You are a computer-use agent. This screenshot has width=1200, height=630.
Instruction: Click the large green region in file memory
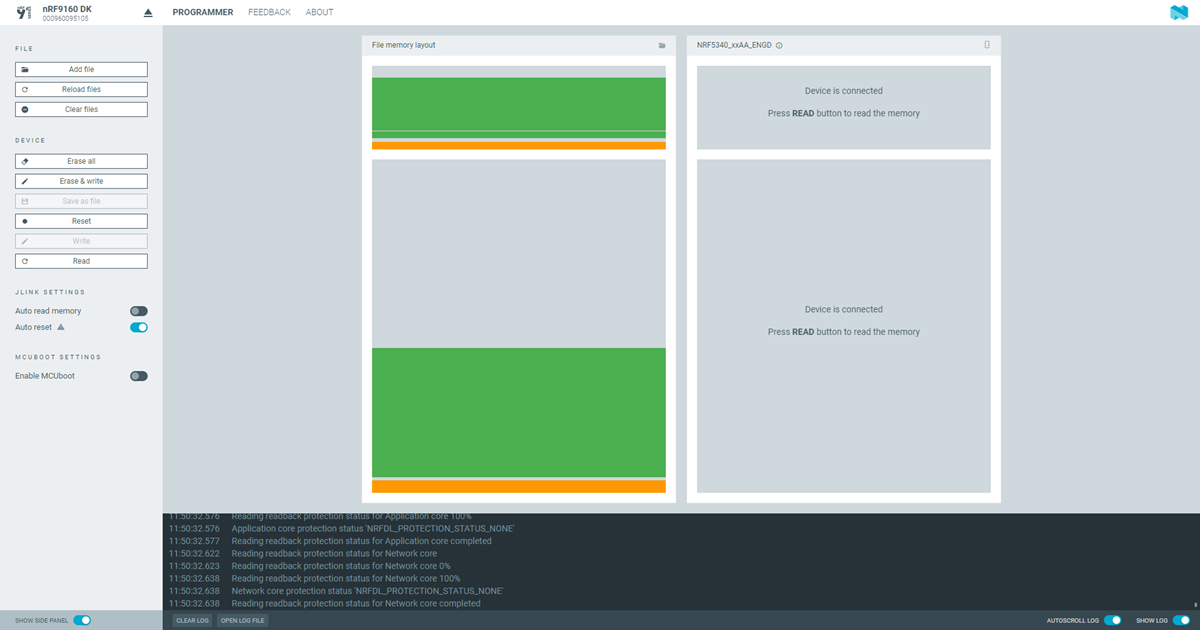[x=518, y=412]
